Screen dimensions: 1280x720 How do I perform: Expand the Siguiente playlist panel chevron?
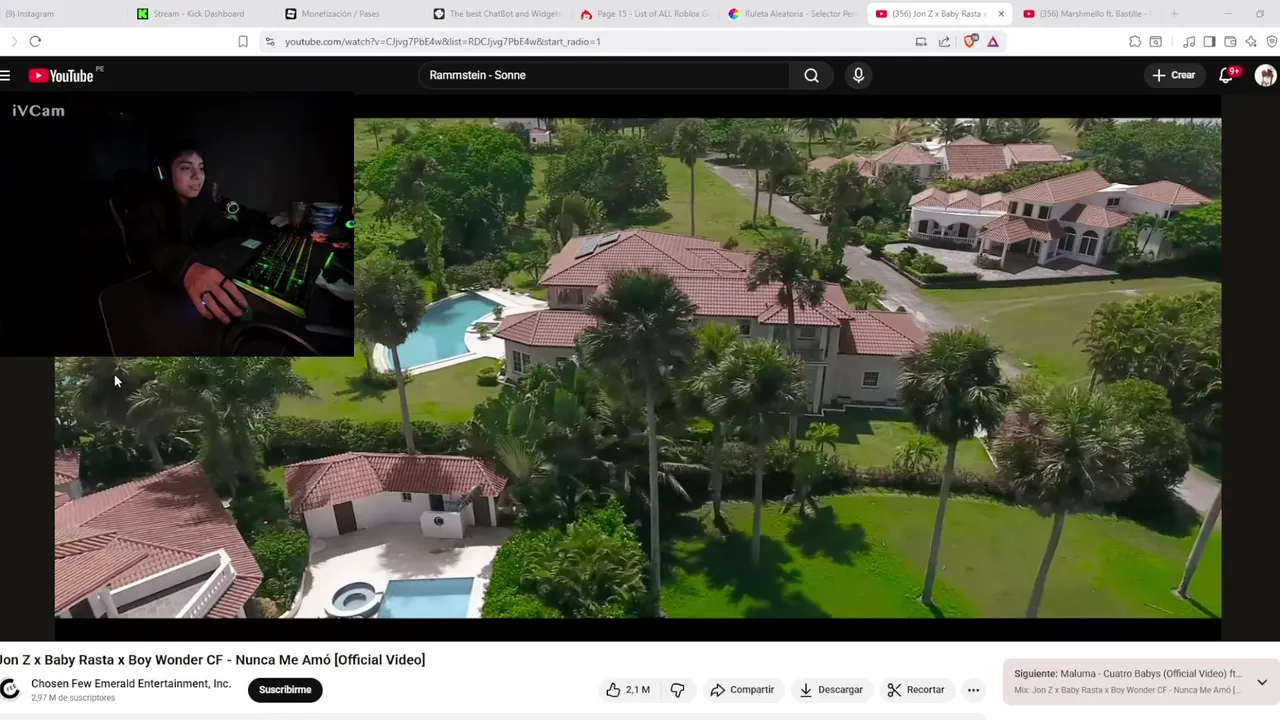point(1262,682)
